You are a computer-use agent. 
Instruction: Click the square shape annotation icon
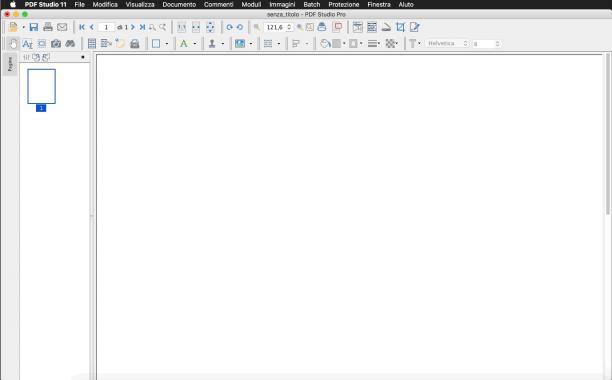pos(156,44)
